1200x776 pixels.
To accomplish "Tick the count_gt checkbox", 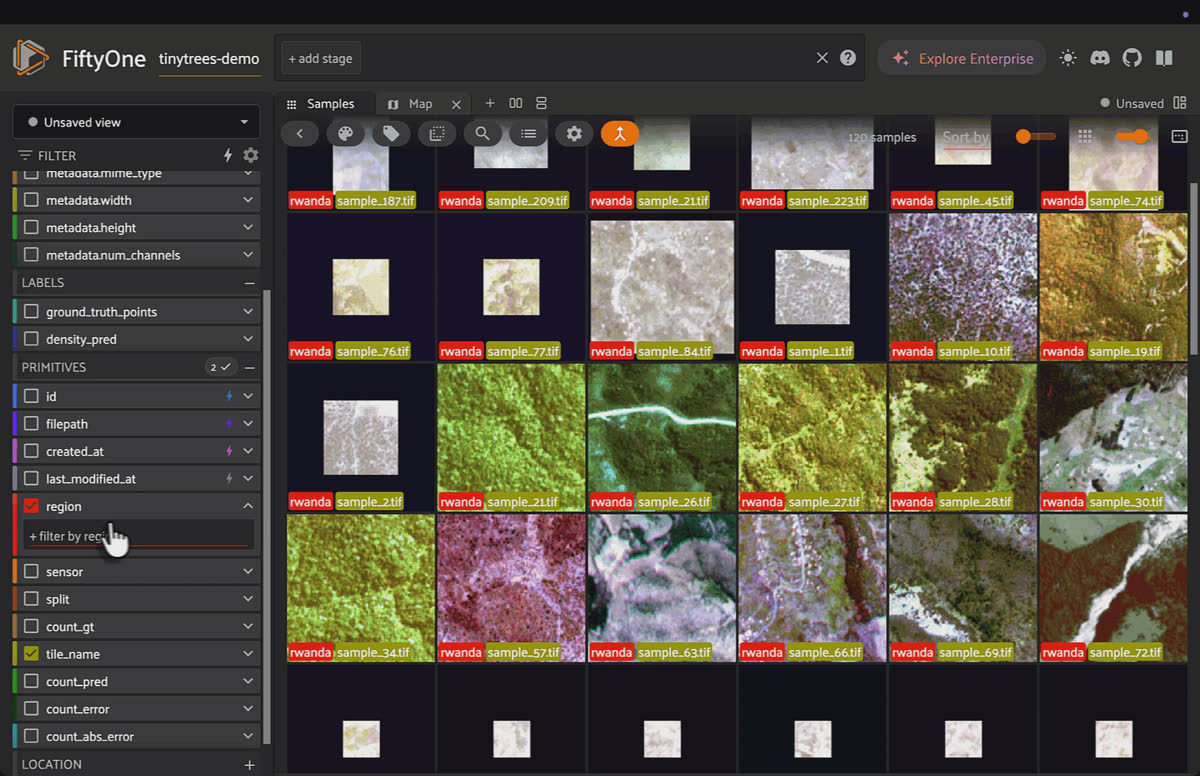I will click(x=31, y=627).
